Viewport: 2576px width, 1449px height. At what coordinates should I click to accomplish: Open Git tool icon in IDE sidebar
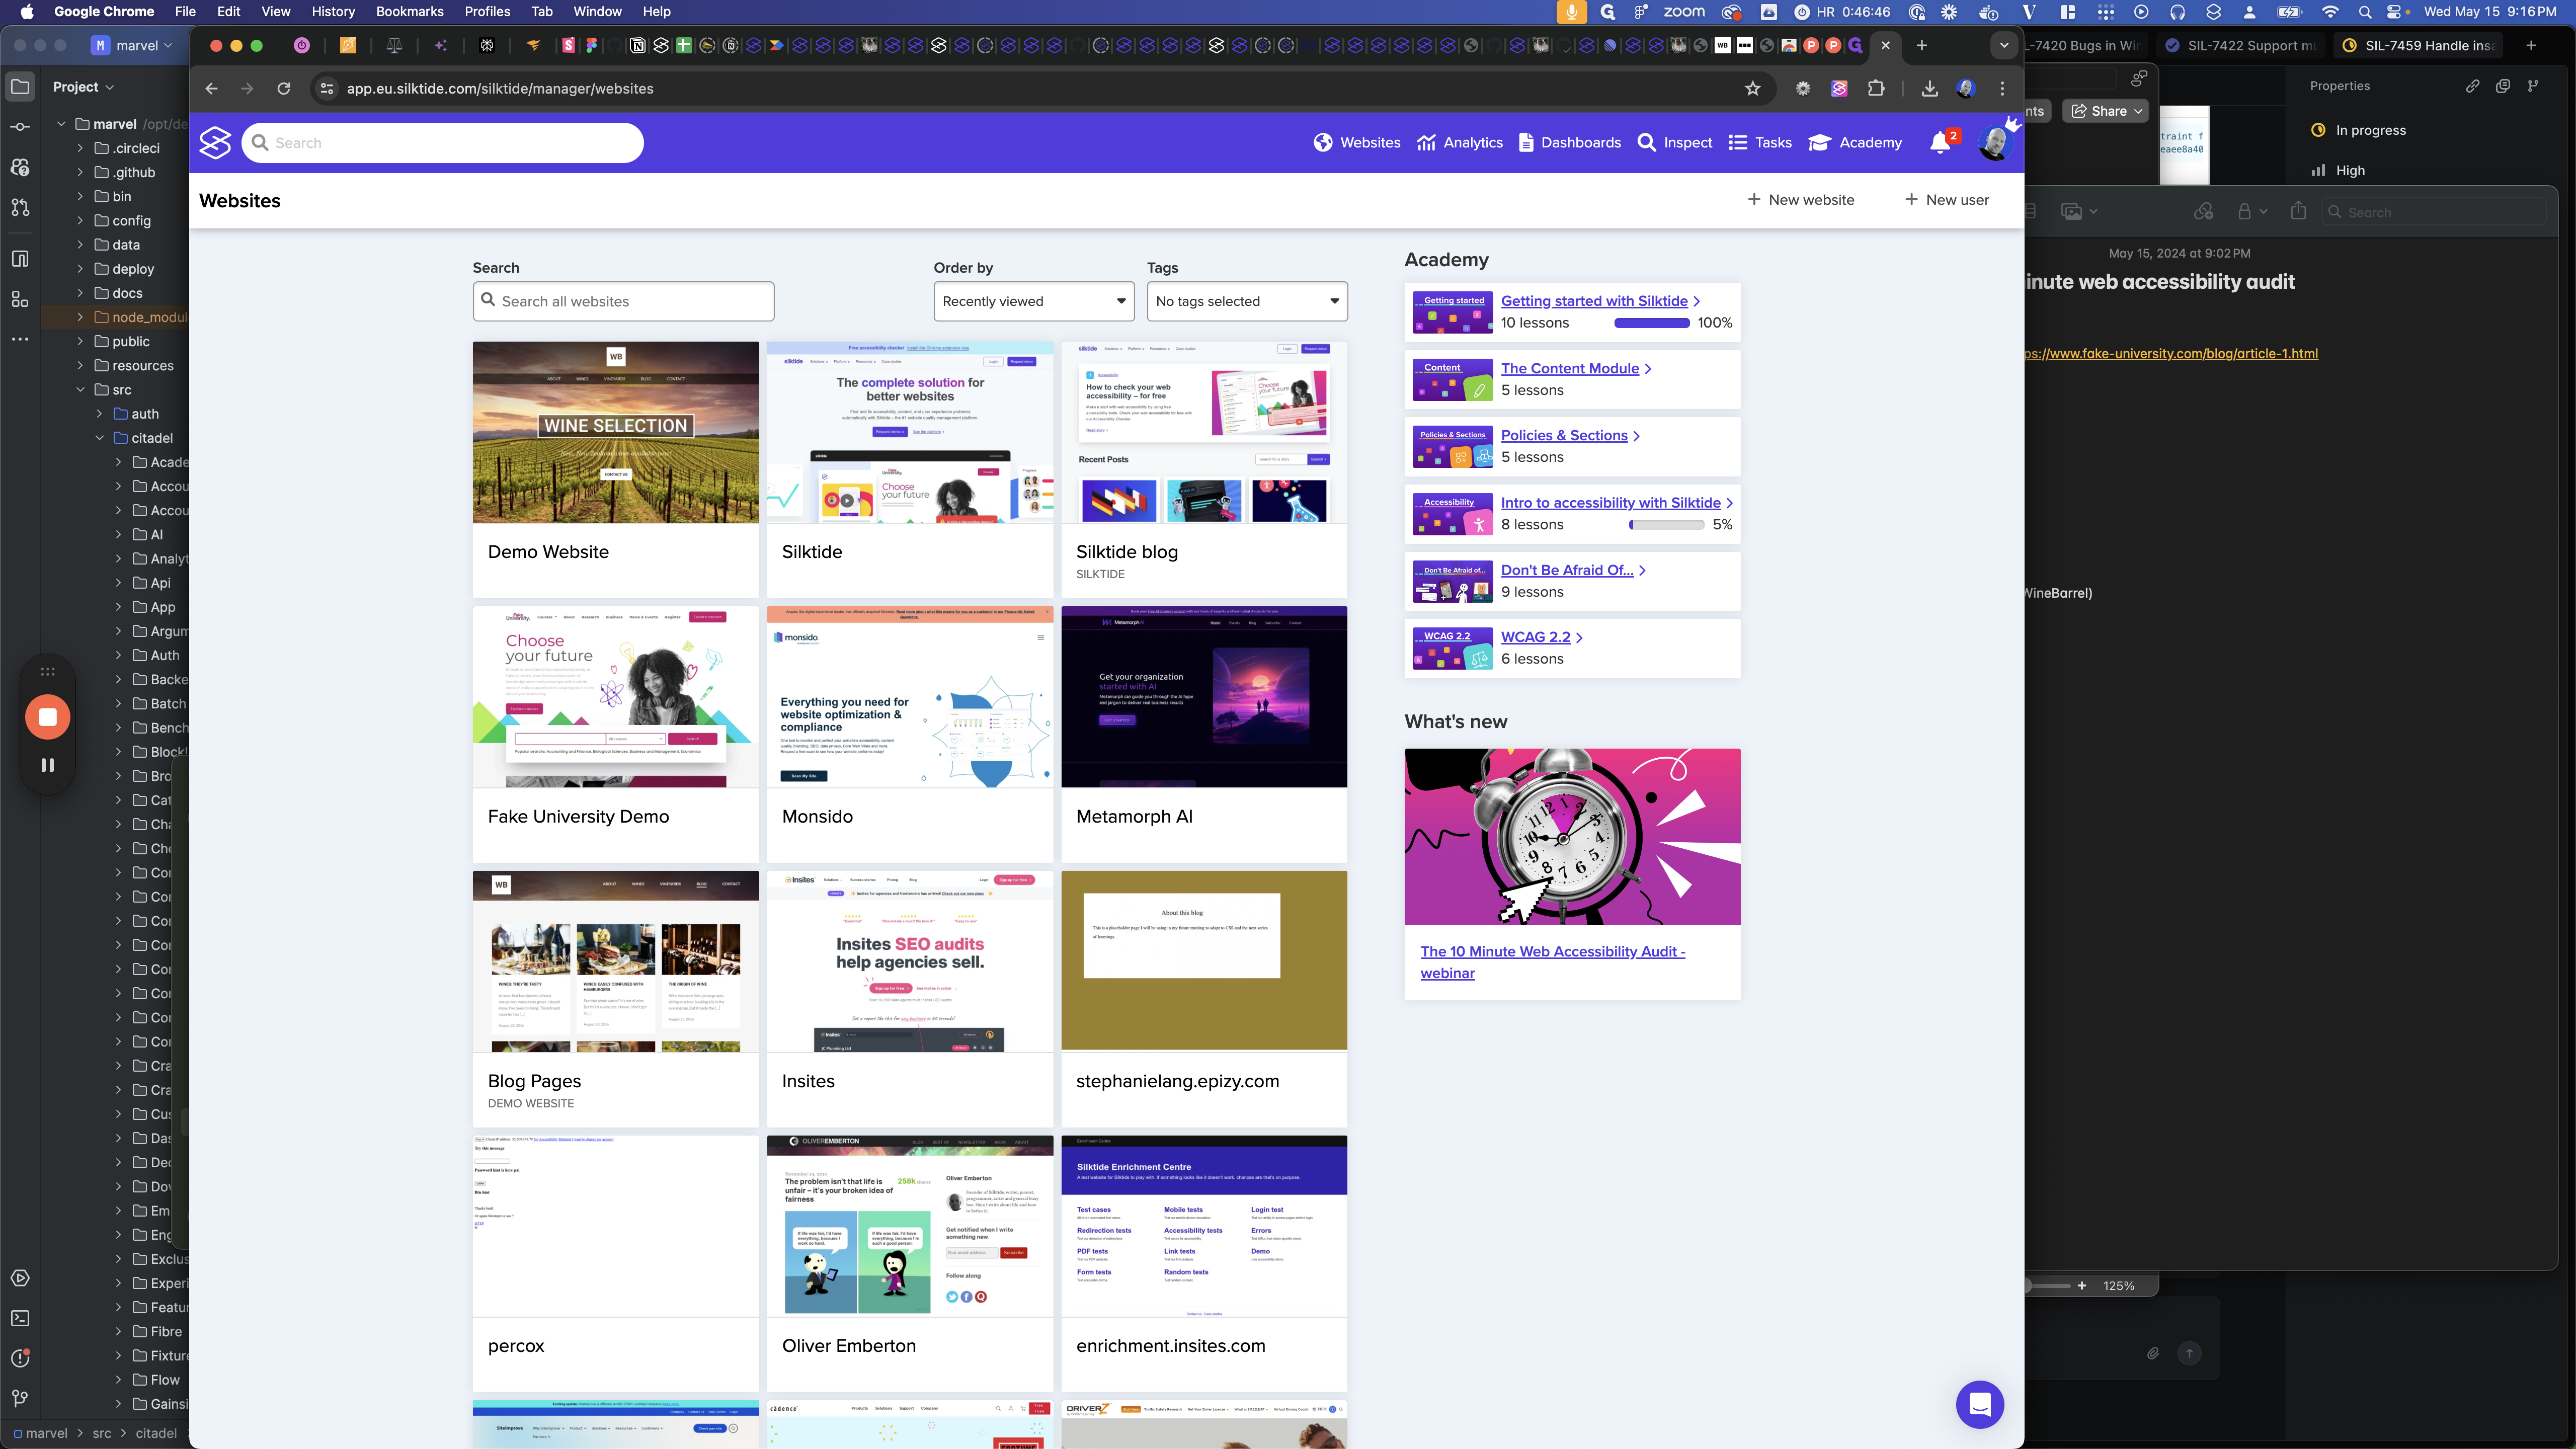click(x=20, y=1398)
